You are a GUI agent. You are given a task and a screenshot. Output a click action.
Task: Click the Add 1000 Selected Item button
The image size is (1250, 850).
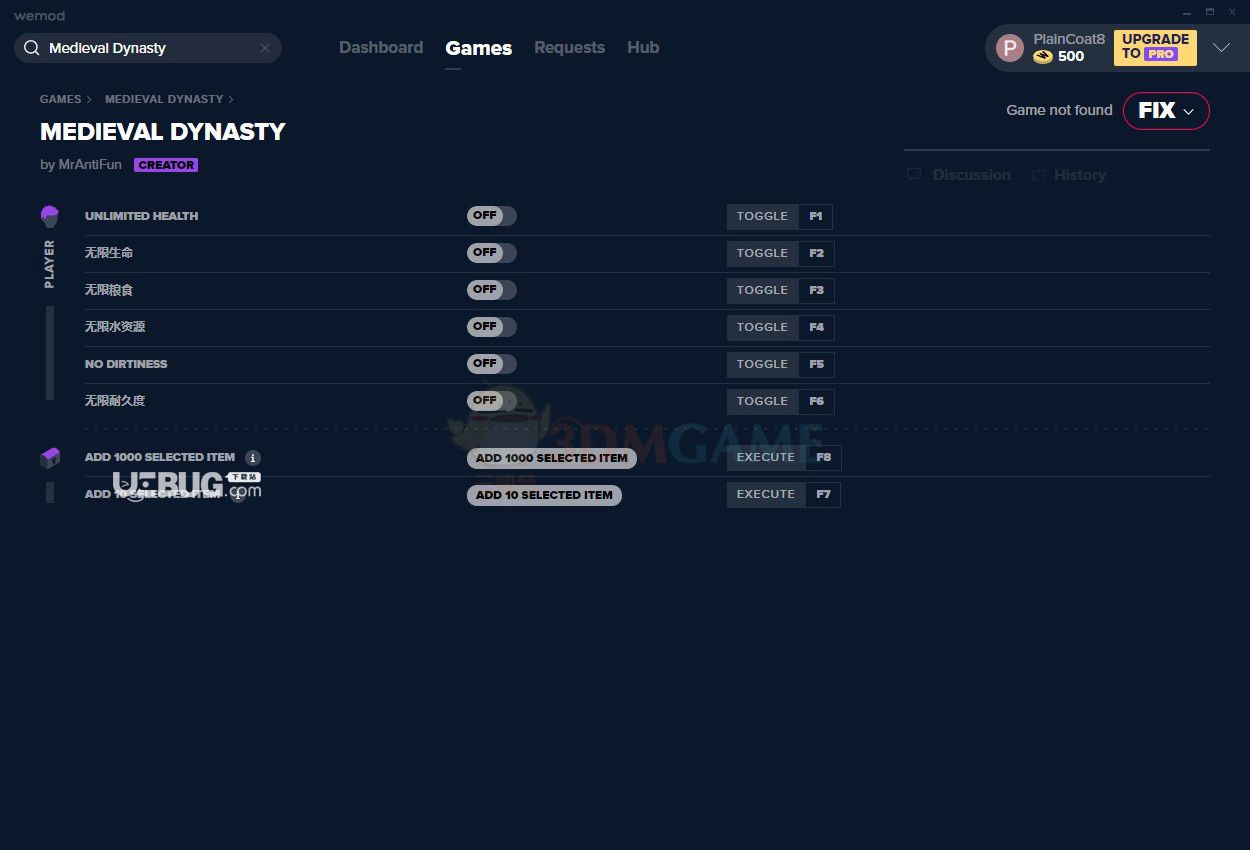click(x=552, y=458)
